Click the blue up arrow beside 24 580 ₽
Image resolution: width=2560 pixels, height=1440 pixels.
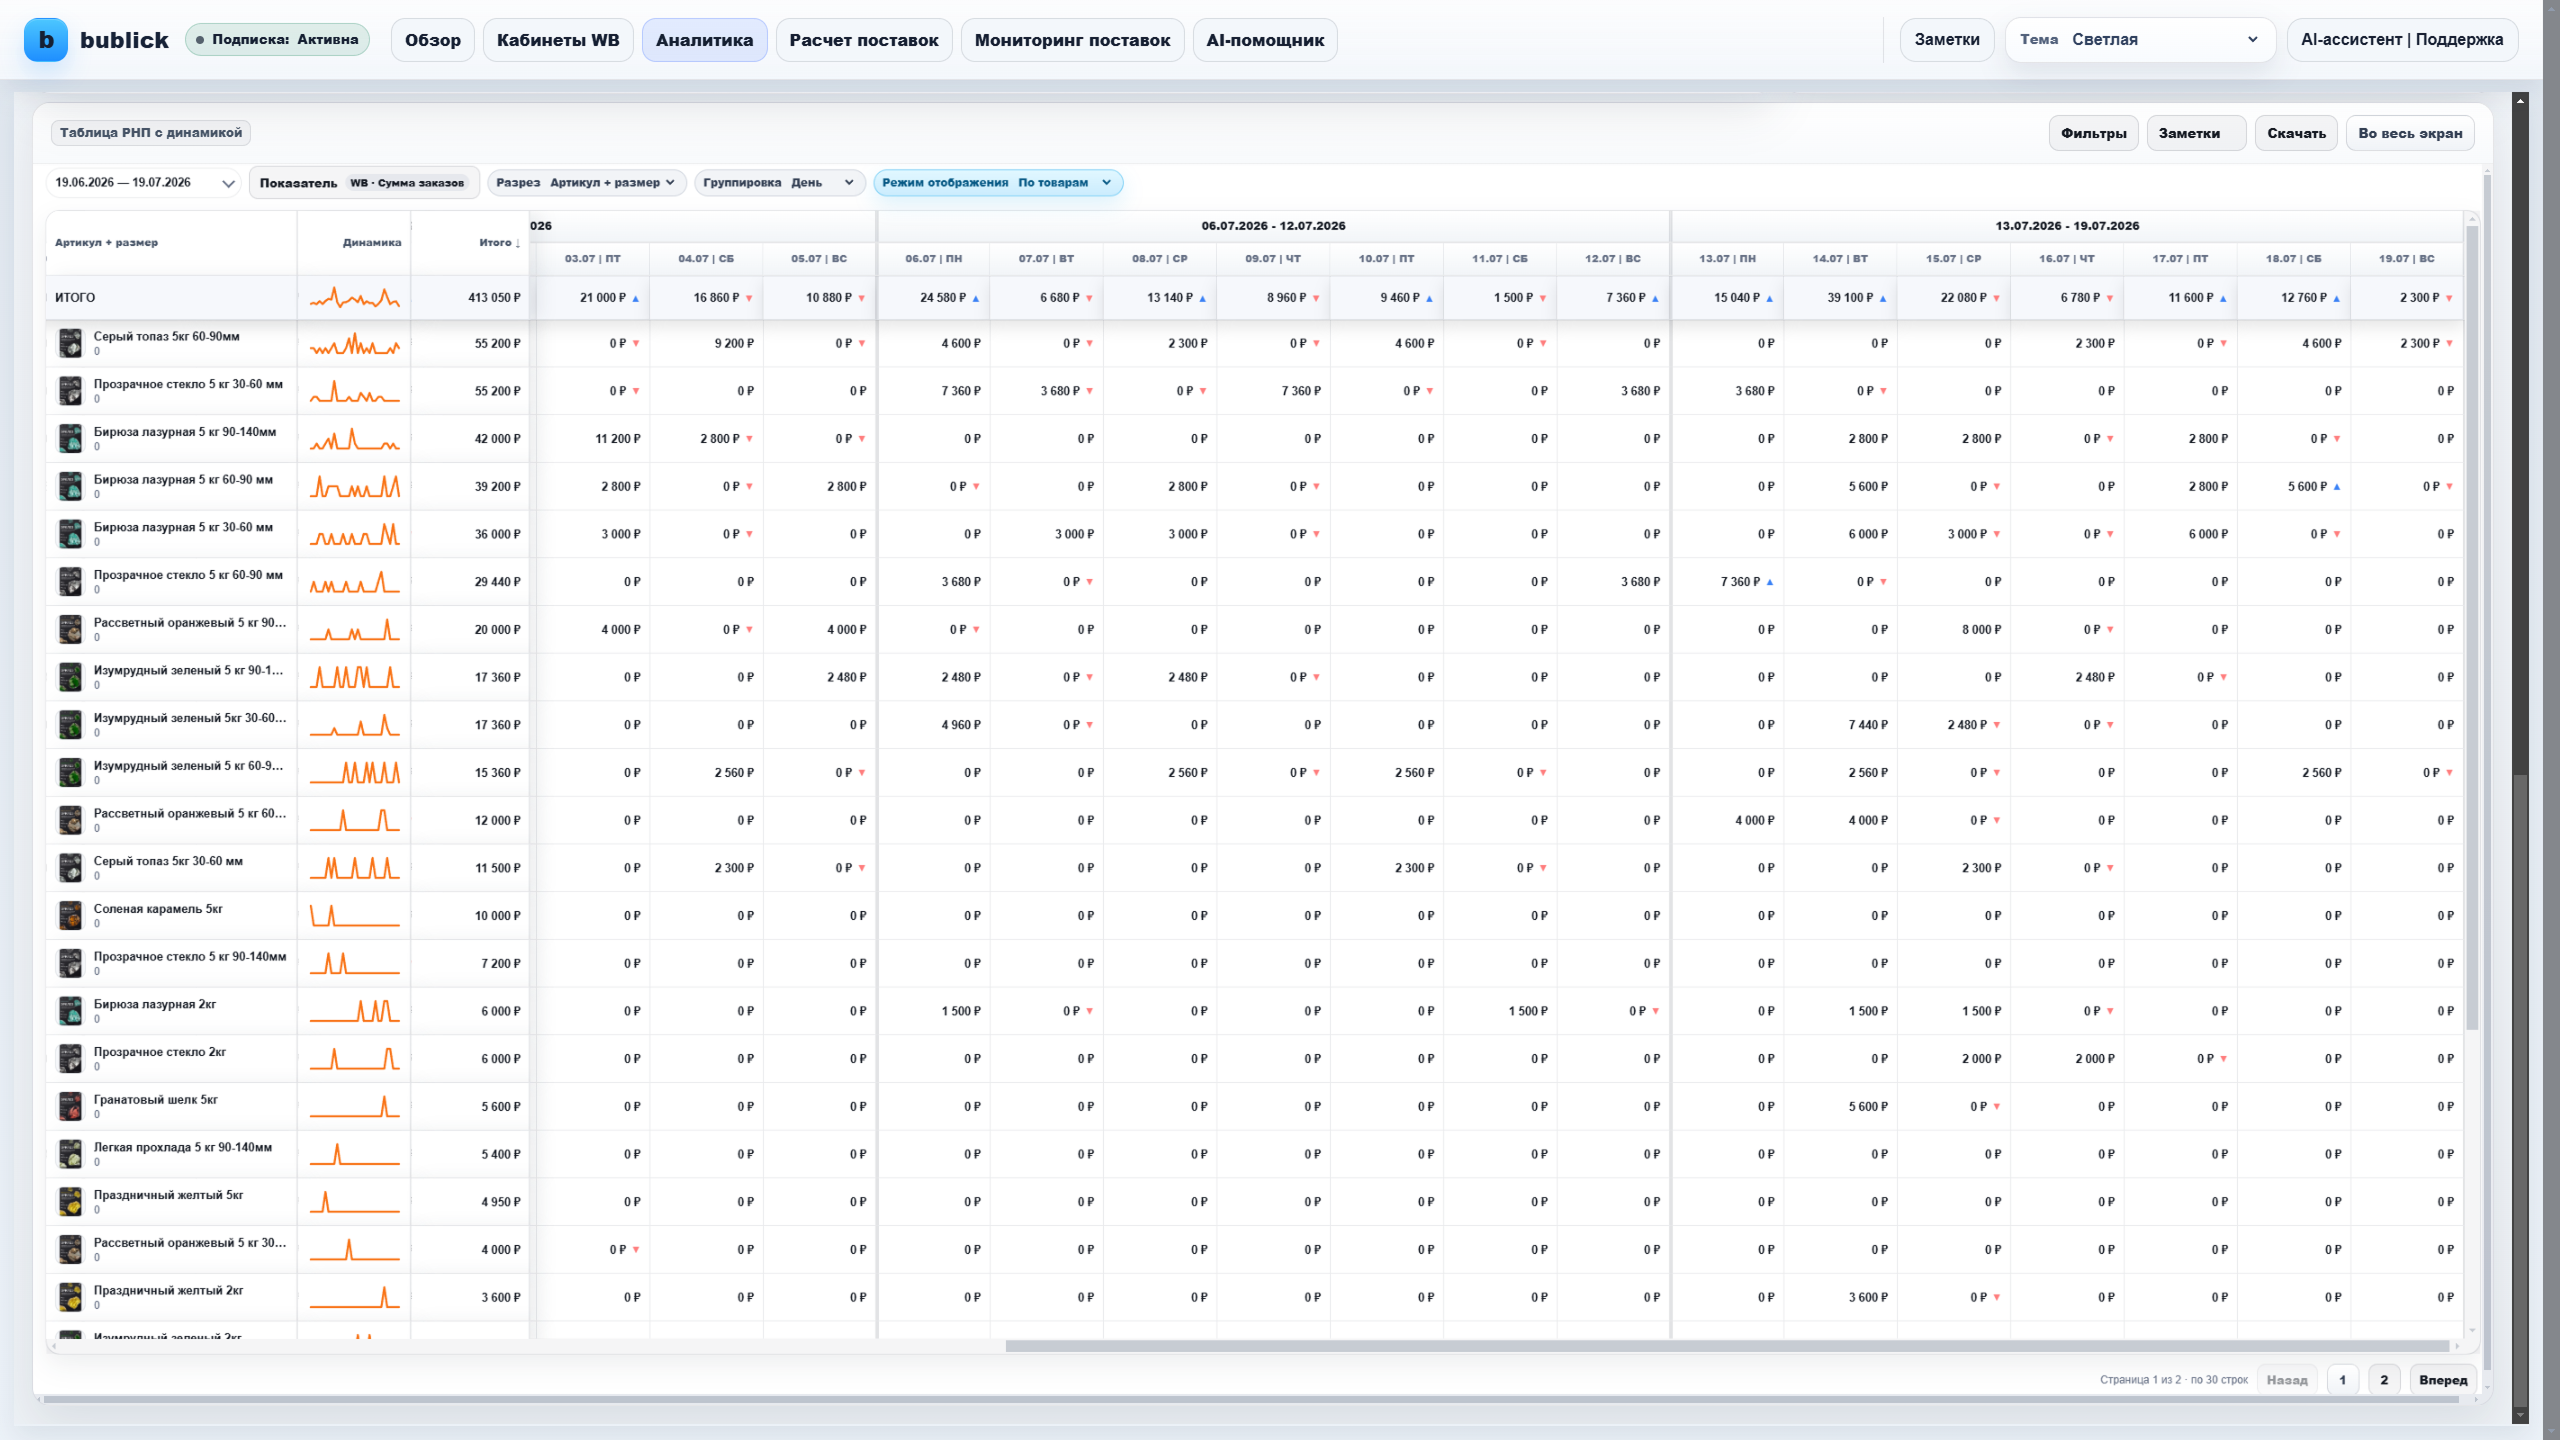pos(976,299)
